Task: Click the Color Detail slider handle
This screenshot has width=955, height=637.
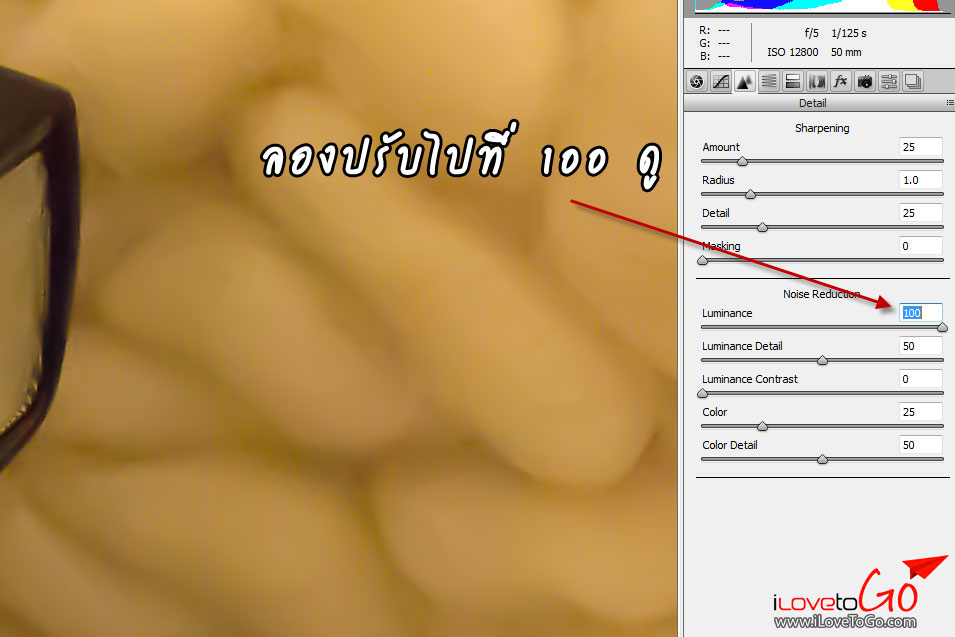Action: tap(822, 459)
